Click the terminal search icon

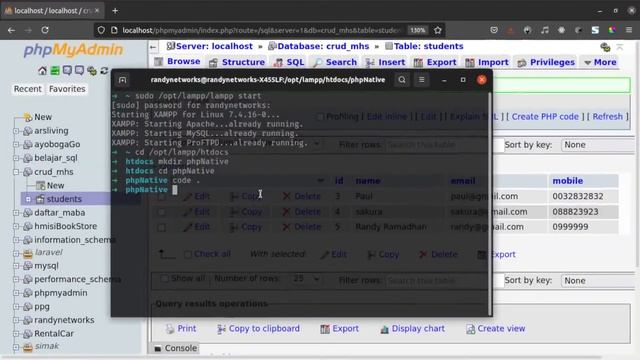[x=402, y=80]
